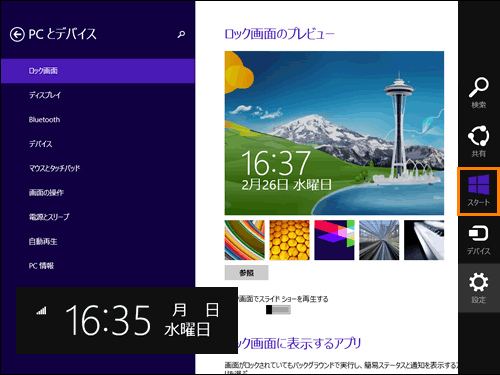Screen dimensions: 500x375
Task: Click the 参照 browse button
Action: click(246, 273)
